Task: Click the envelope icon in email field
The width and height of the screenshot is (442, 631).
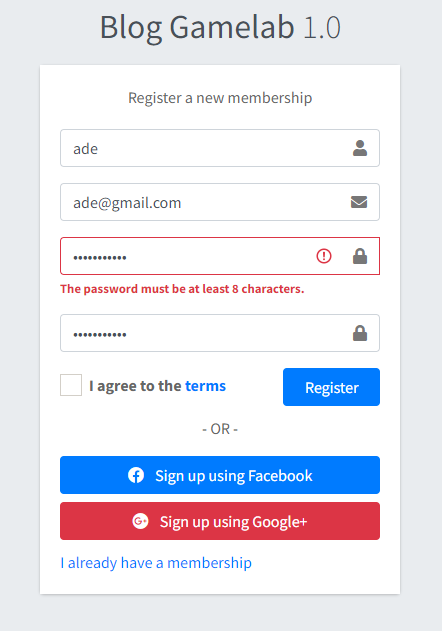Action: tap(359, 202)
